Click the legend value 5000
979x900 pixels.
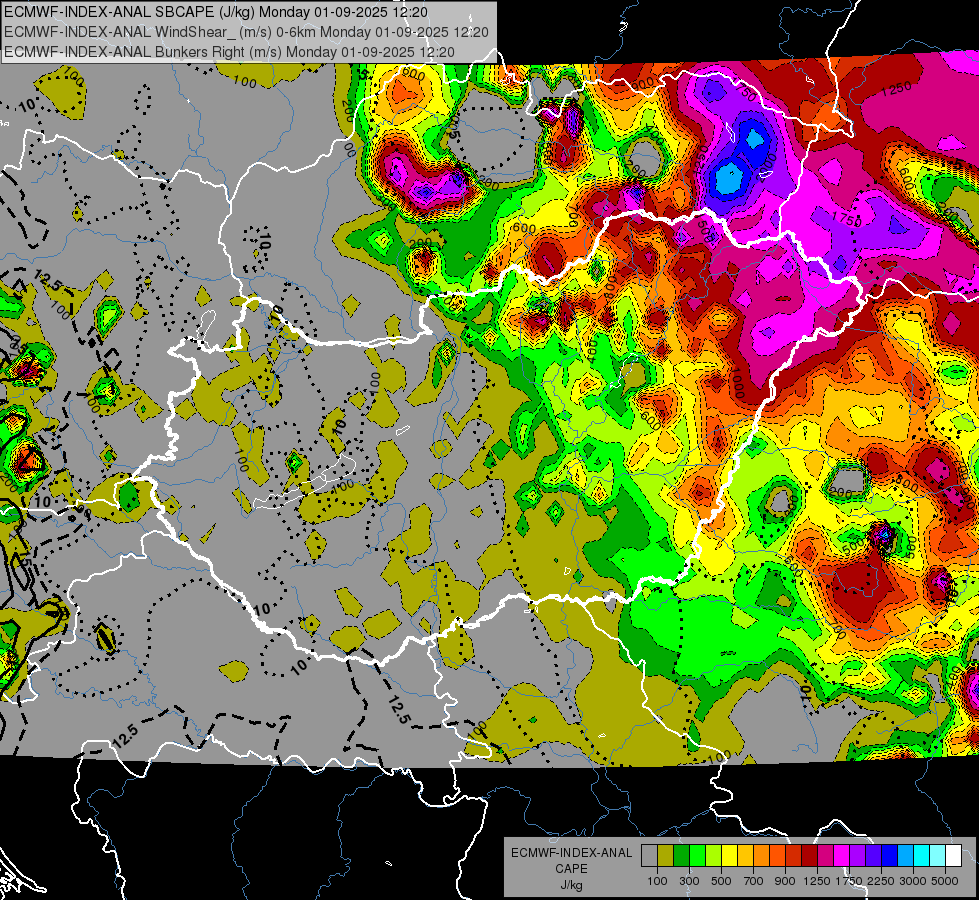[945, 881]
